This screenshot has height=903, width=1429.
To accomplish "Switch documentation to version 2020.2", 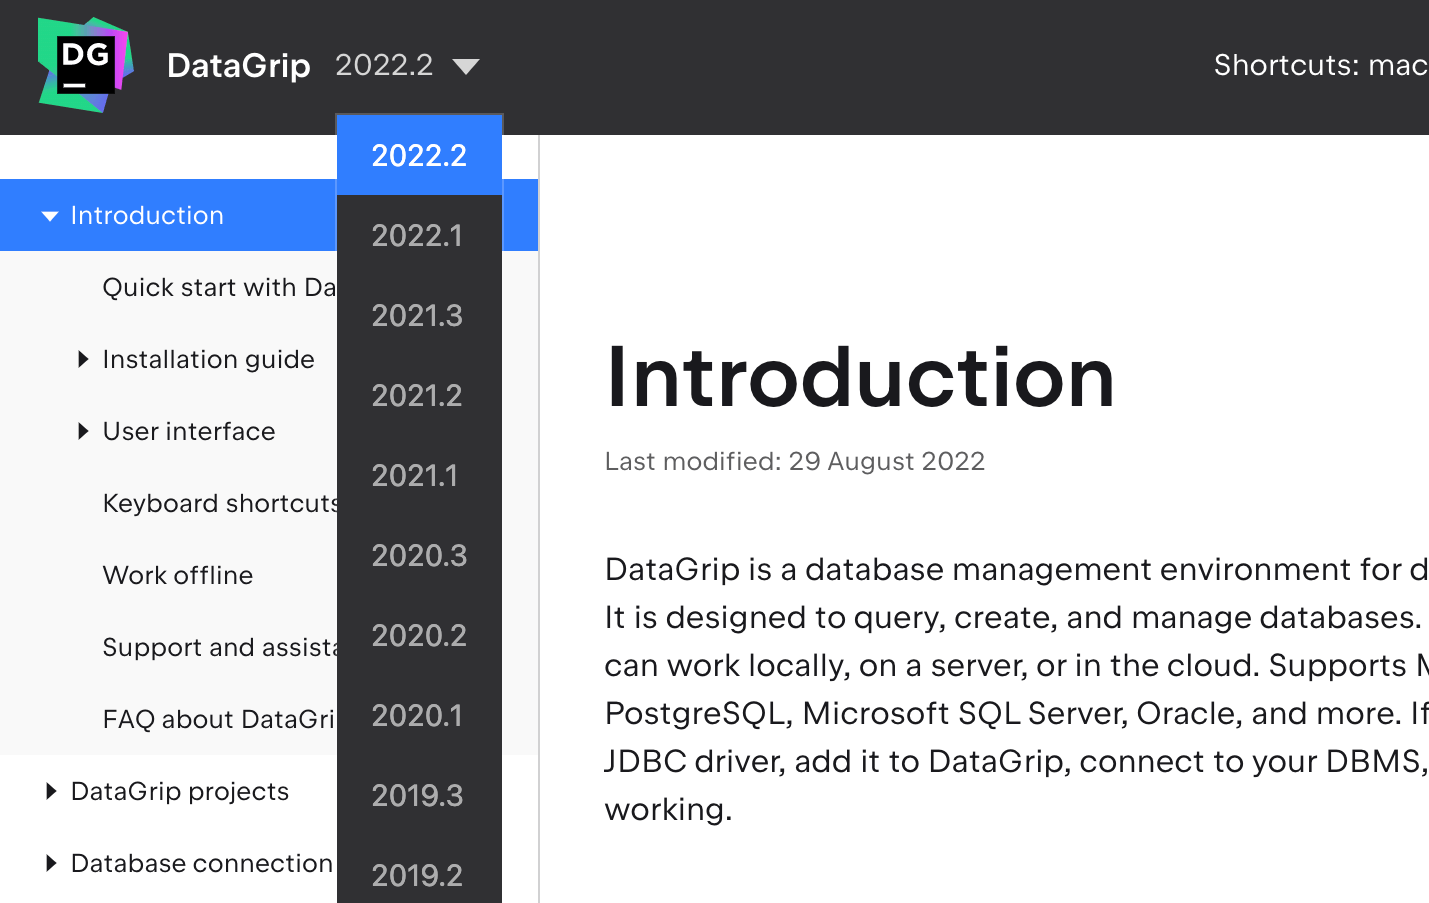I will pos(419,636).
